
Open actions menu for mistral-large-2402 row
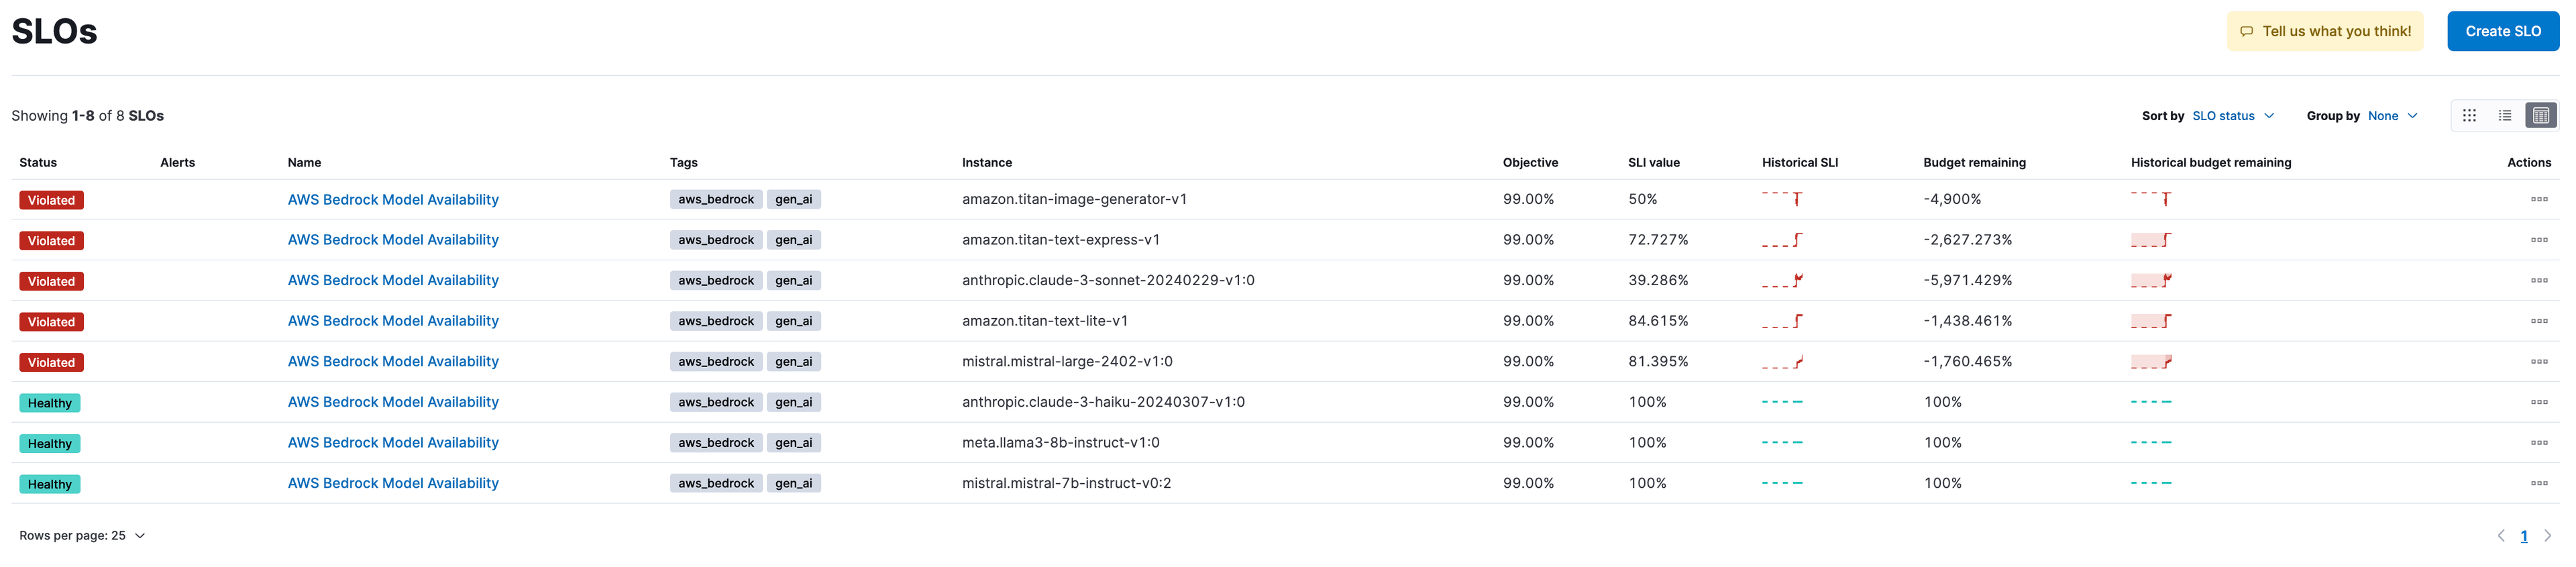(2538, 362)
